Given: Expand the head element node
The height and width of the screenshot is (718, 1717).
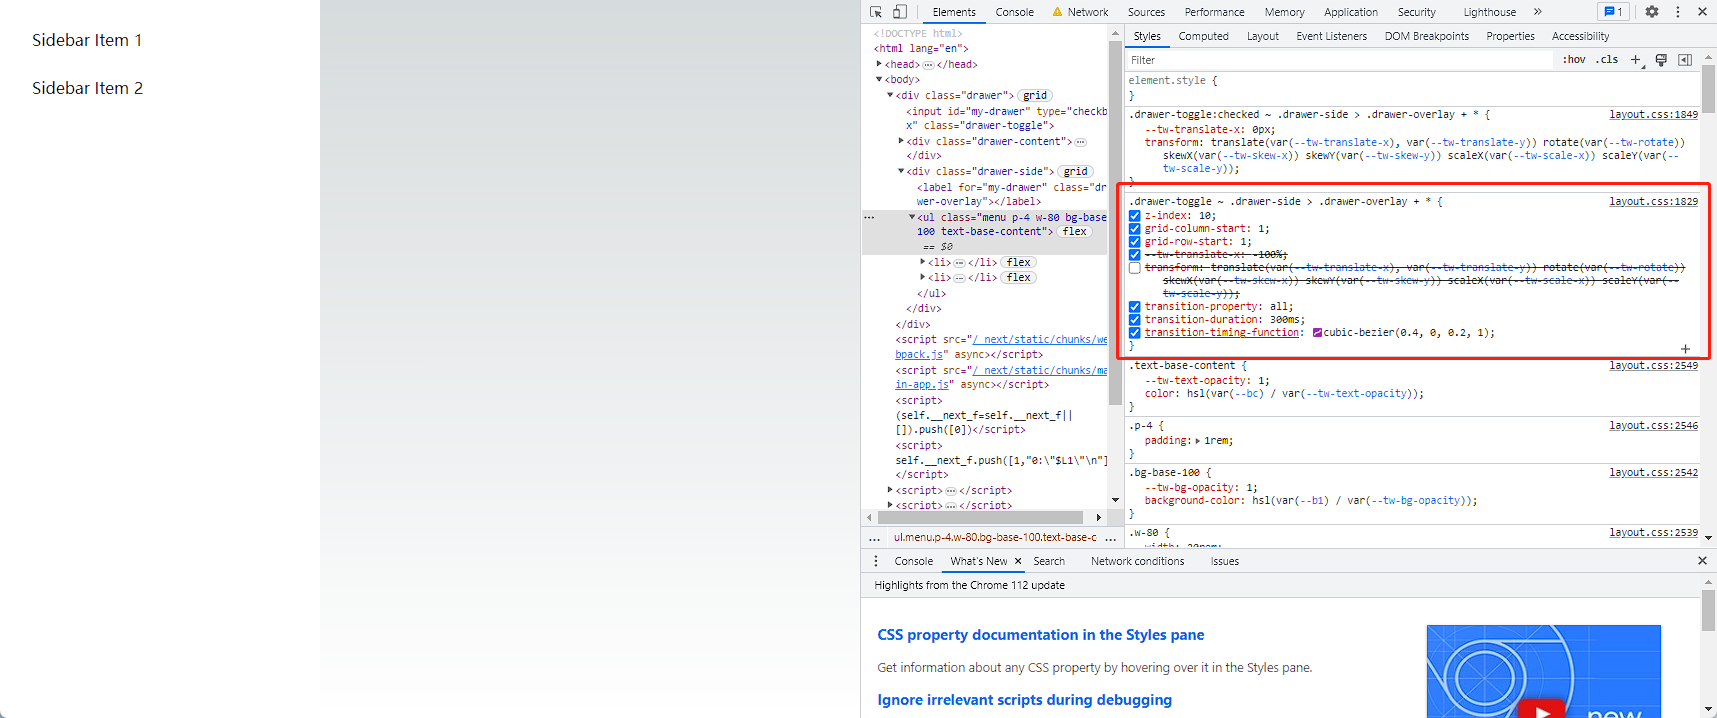Looking at the screenshot, I should pos(880,64).
